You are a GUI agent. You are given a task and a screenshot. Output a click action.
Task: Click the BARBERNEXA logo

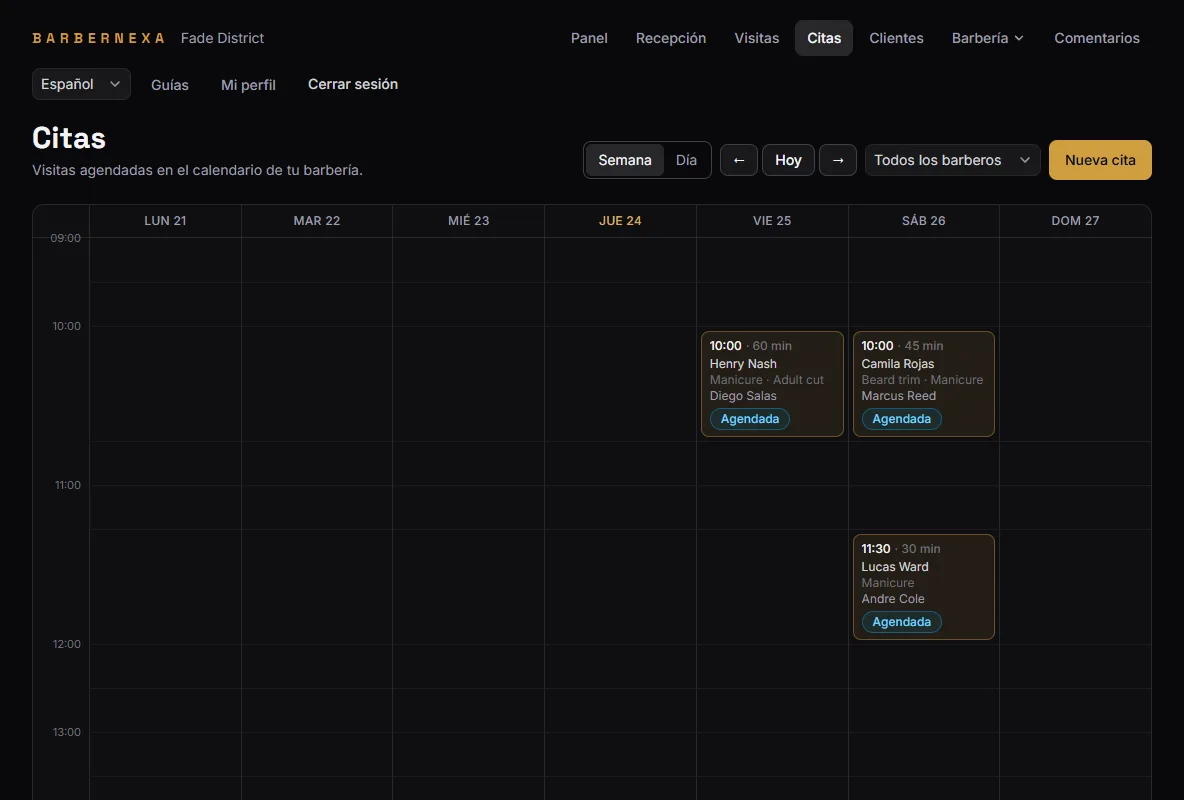(98, 38)
